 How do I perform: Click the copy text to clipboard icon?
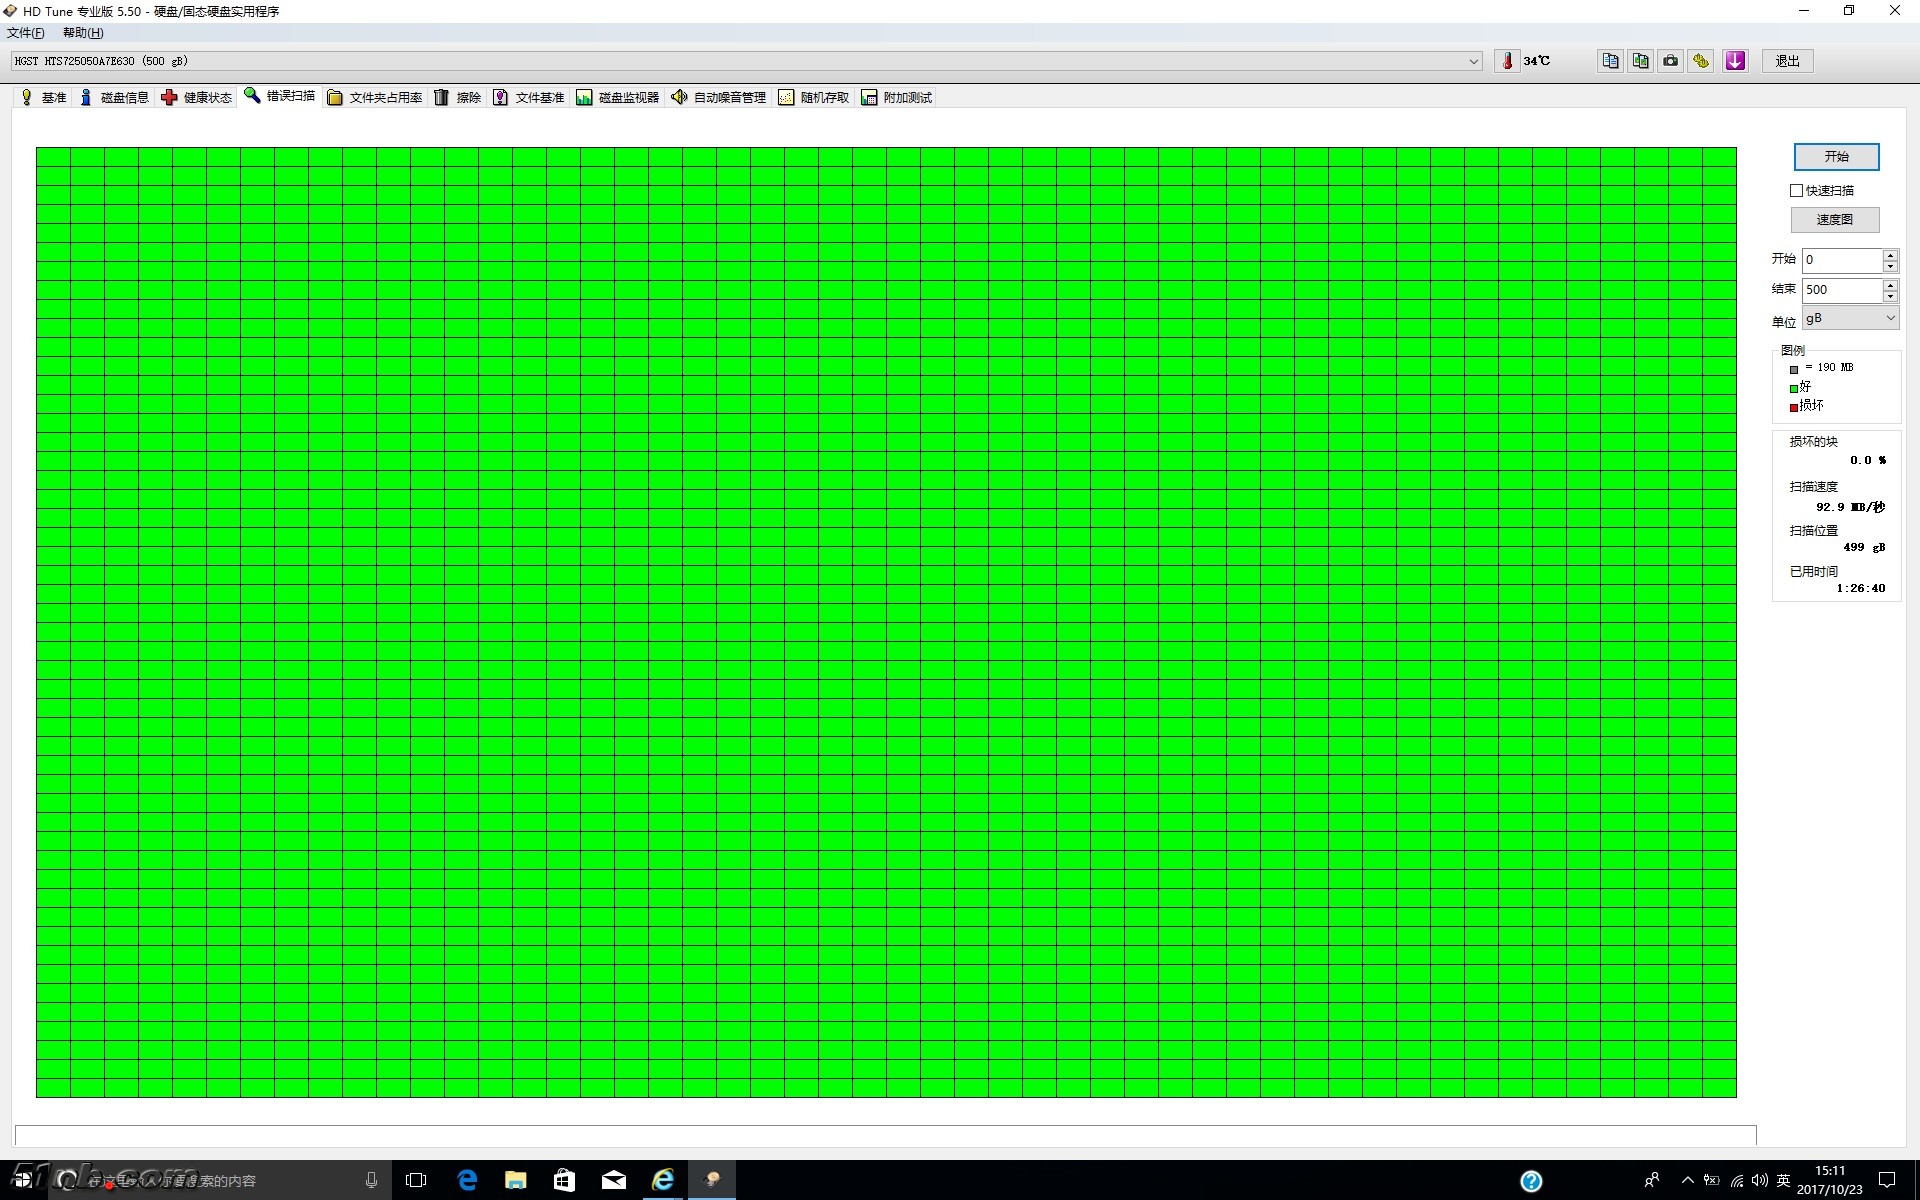[x=1610, y=61]
